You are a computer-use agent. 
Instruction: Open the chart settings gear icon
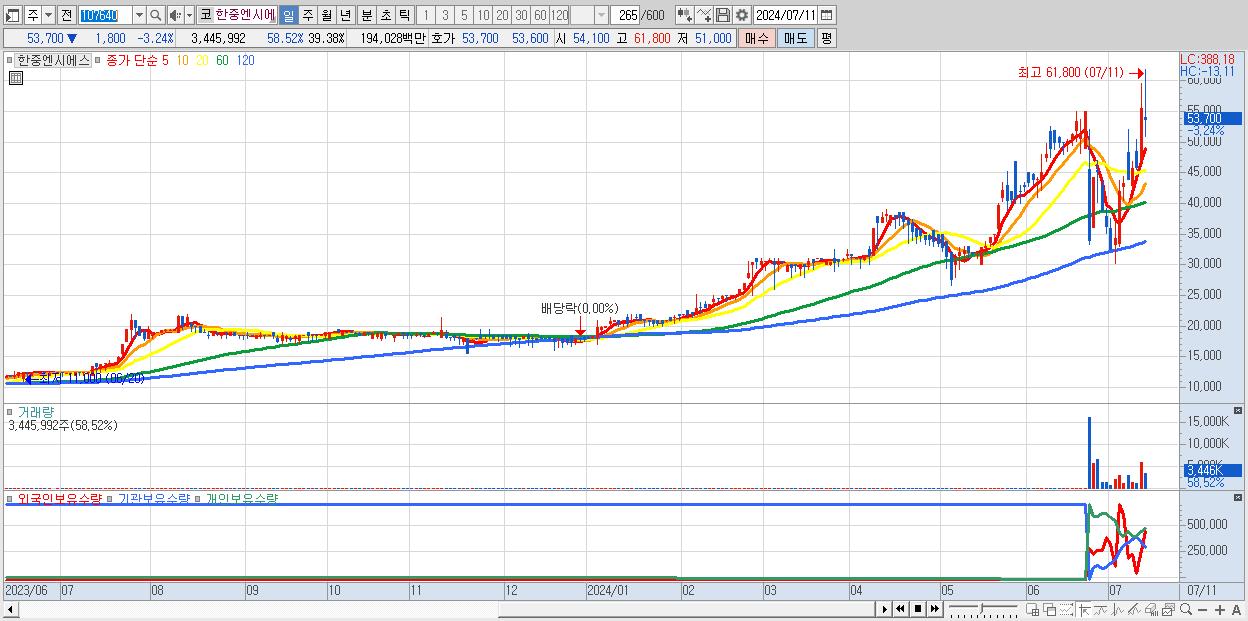coord(742,15)
